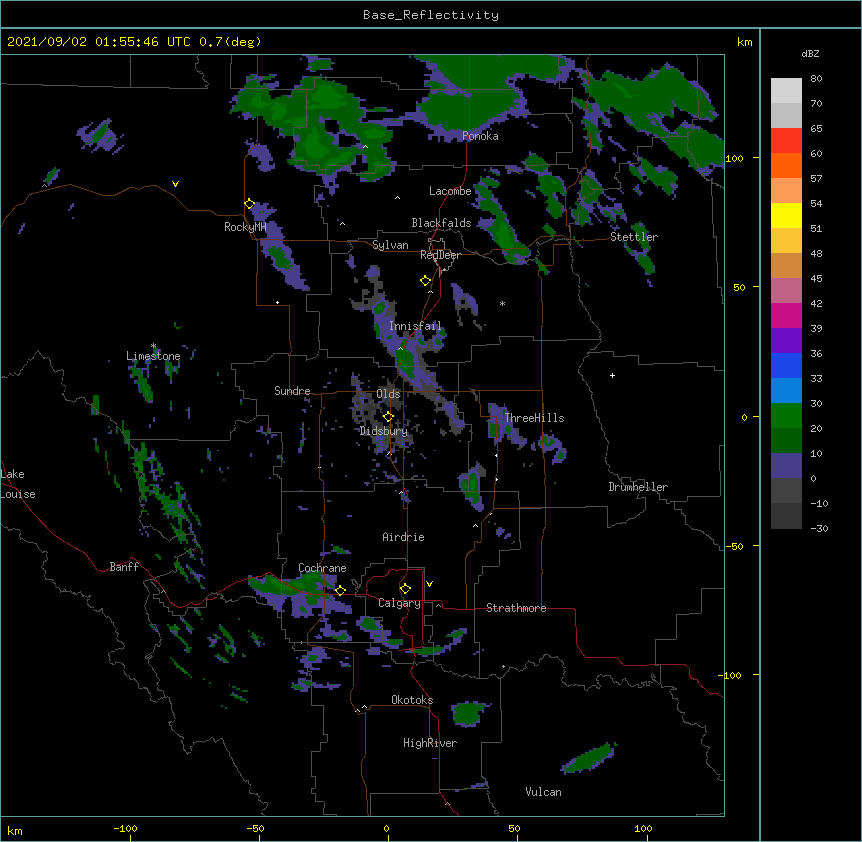
Task: Select the bright yellow swatch in the legend
Action: pos(786,215)
